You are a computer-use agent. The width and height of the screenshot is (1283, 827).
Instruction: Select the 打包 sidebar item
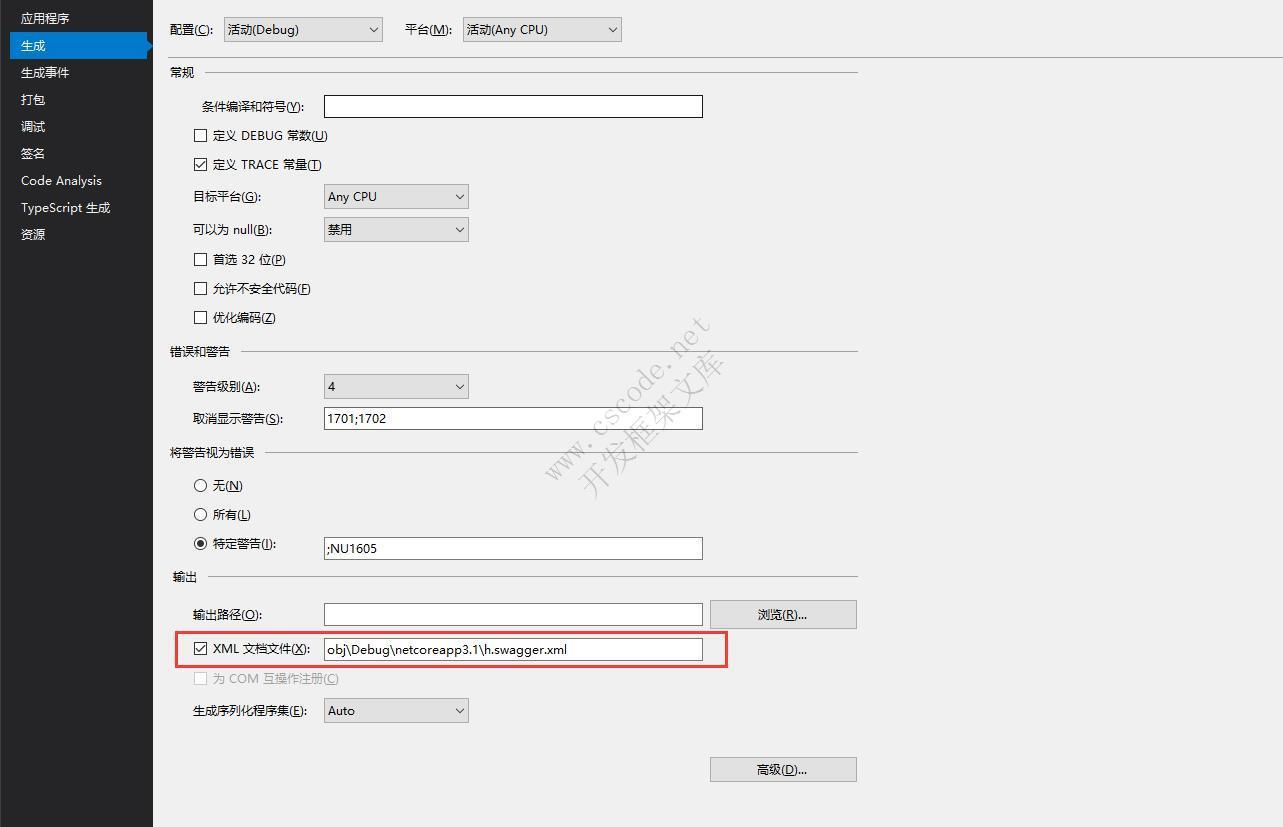pyautogui.click(x=31, y=99)
